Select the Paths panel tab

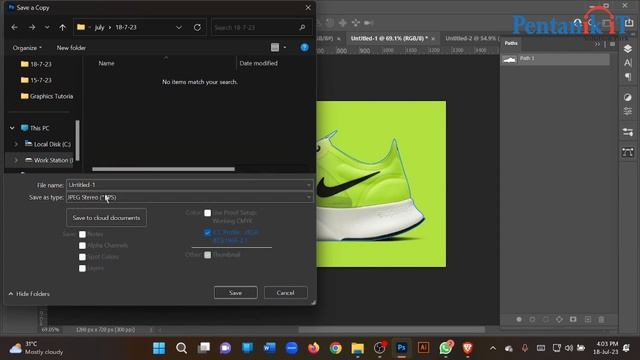(x=511, y=43)
